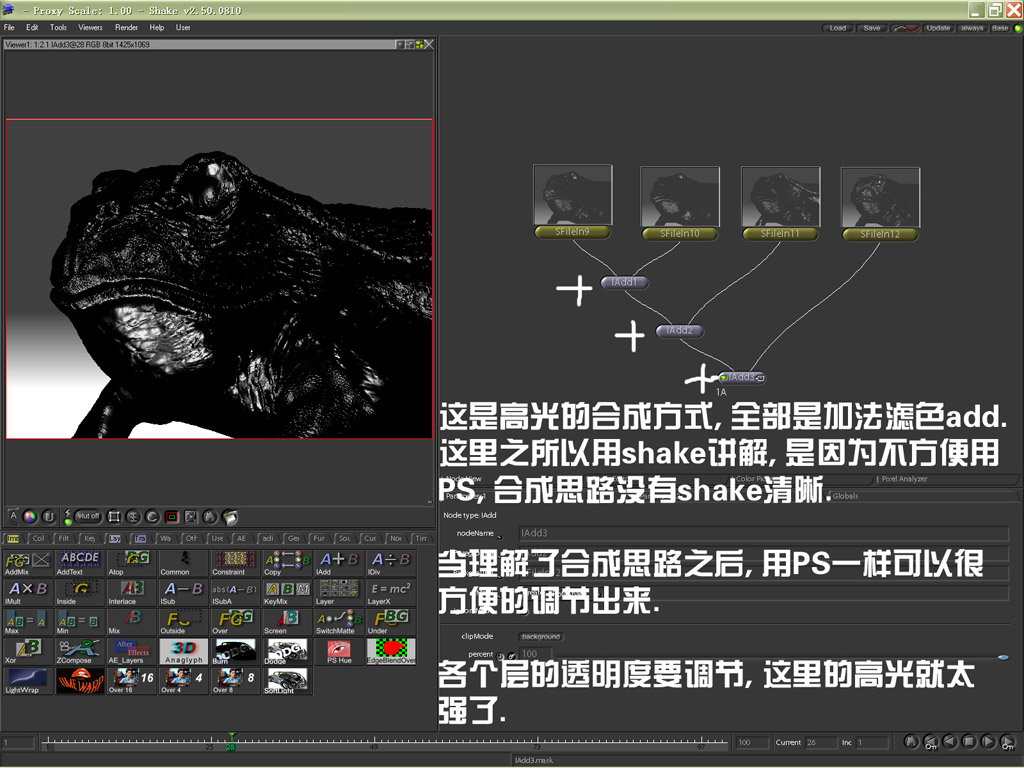Insert the SoftLight node
The height and width of the screenshot is (768, 1024).
[x=287, y=680]
